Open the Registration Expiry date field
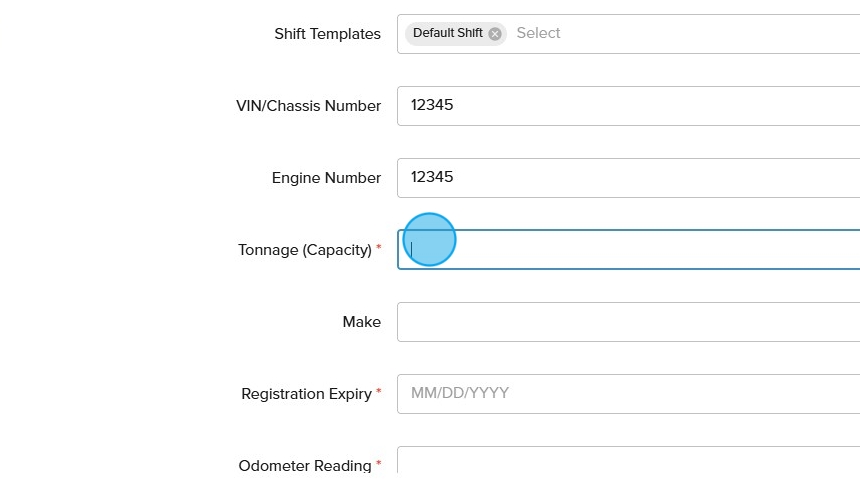Viewport: 860px width, 481px height. click(628, 394)
